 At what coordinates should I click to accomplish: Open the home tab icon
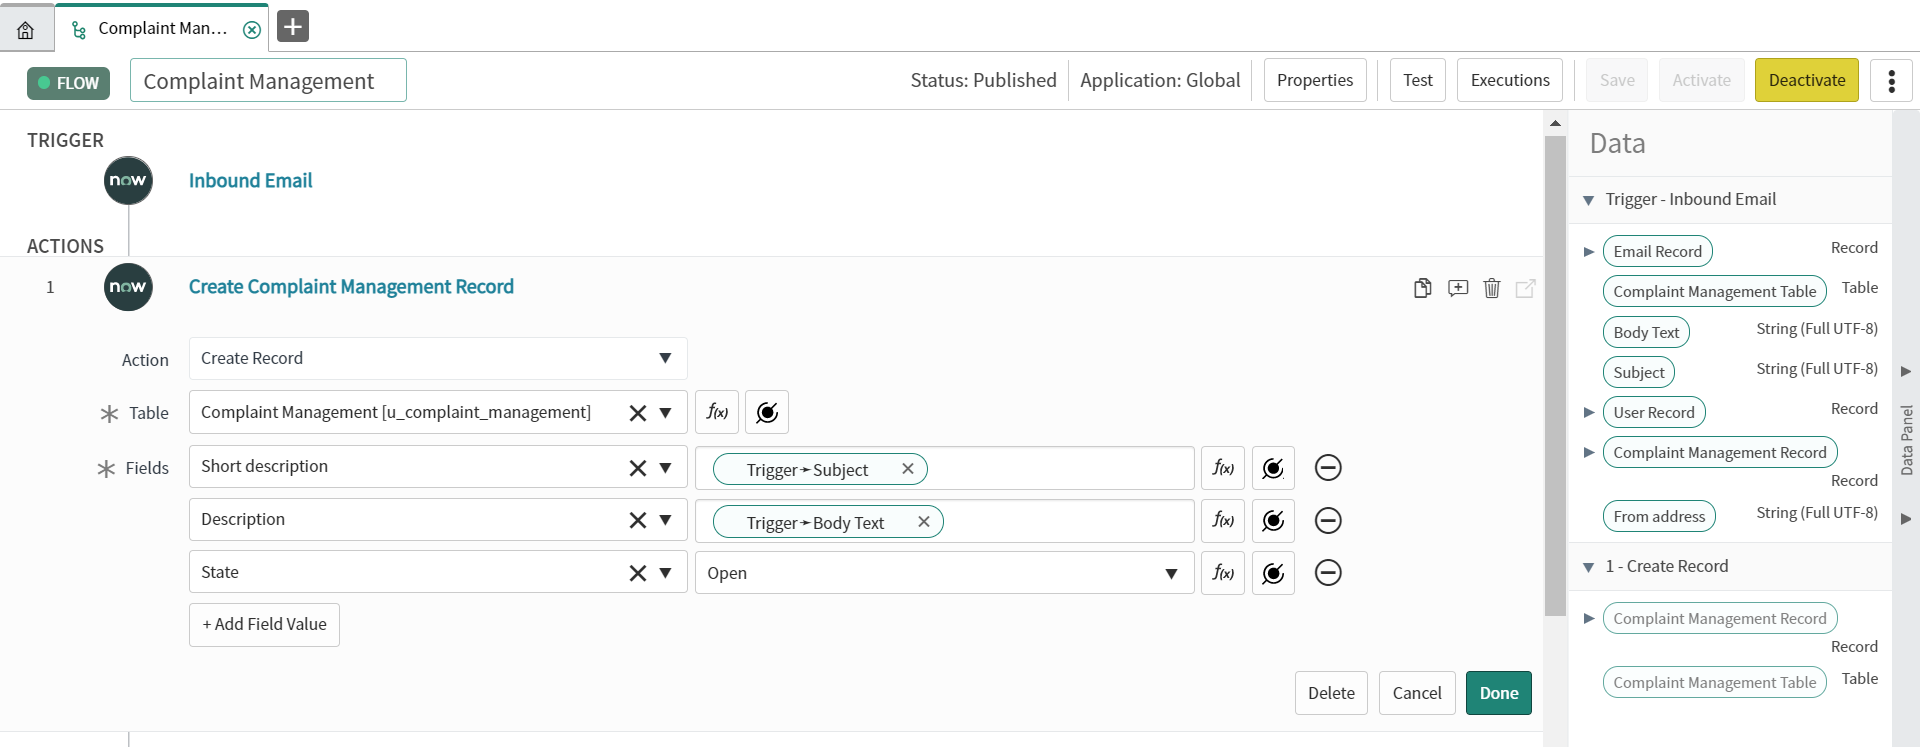click(x=26, y=29)
